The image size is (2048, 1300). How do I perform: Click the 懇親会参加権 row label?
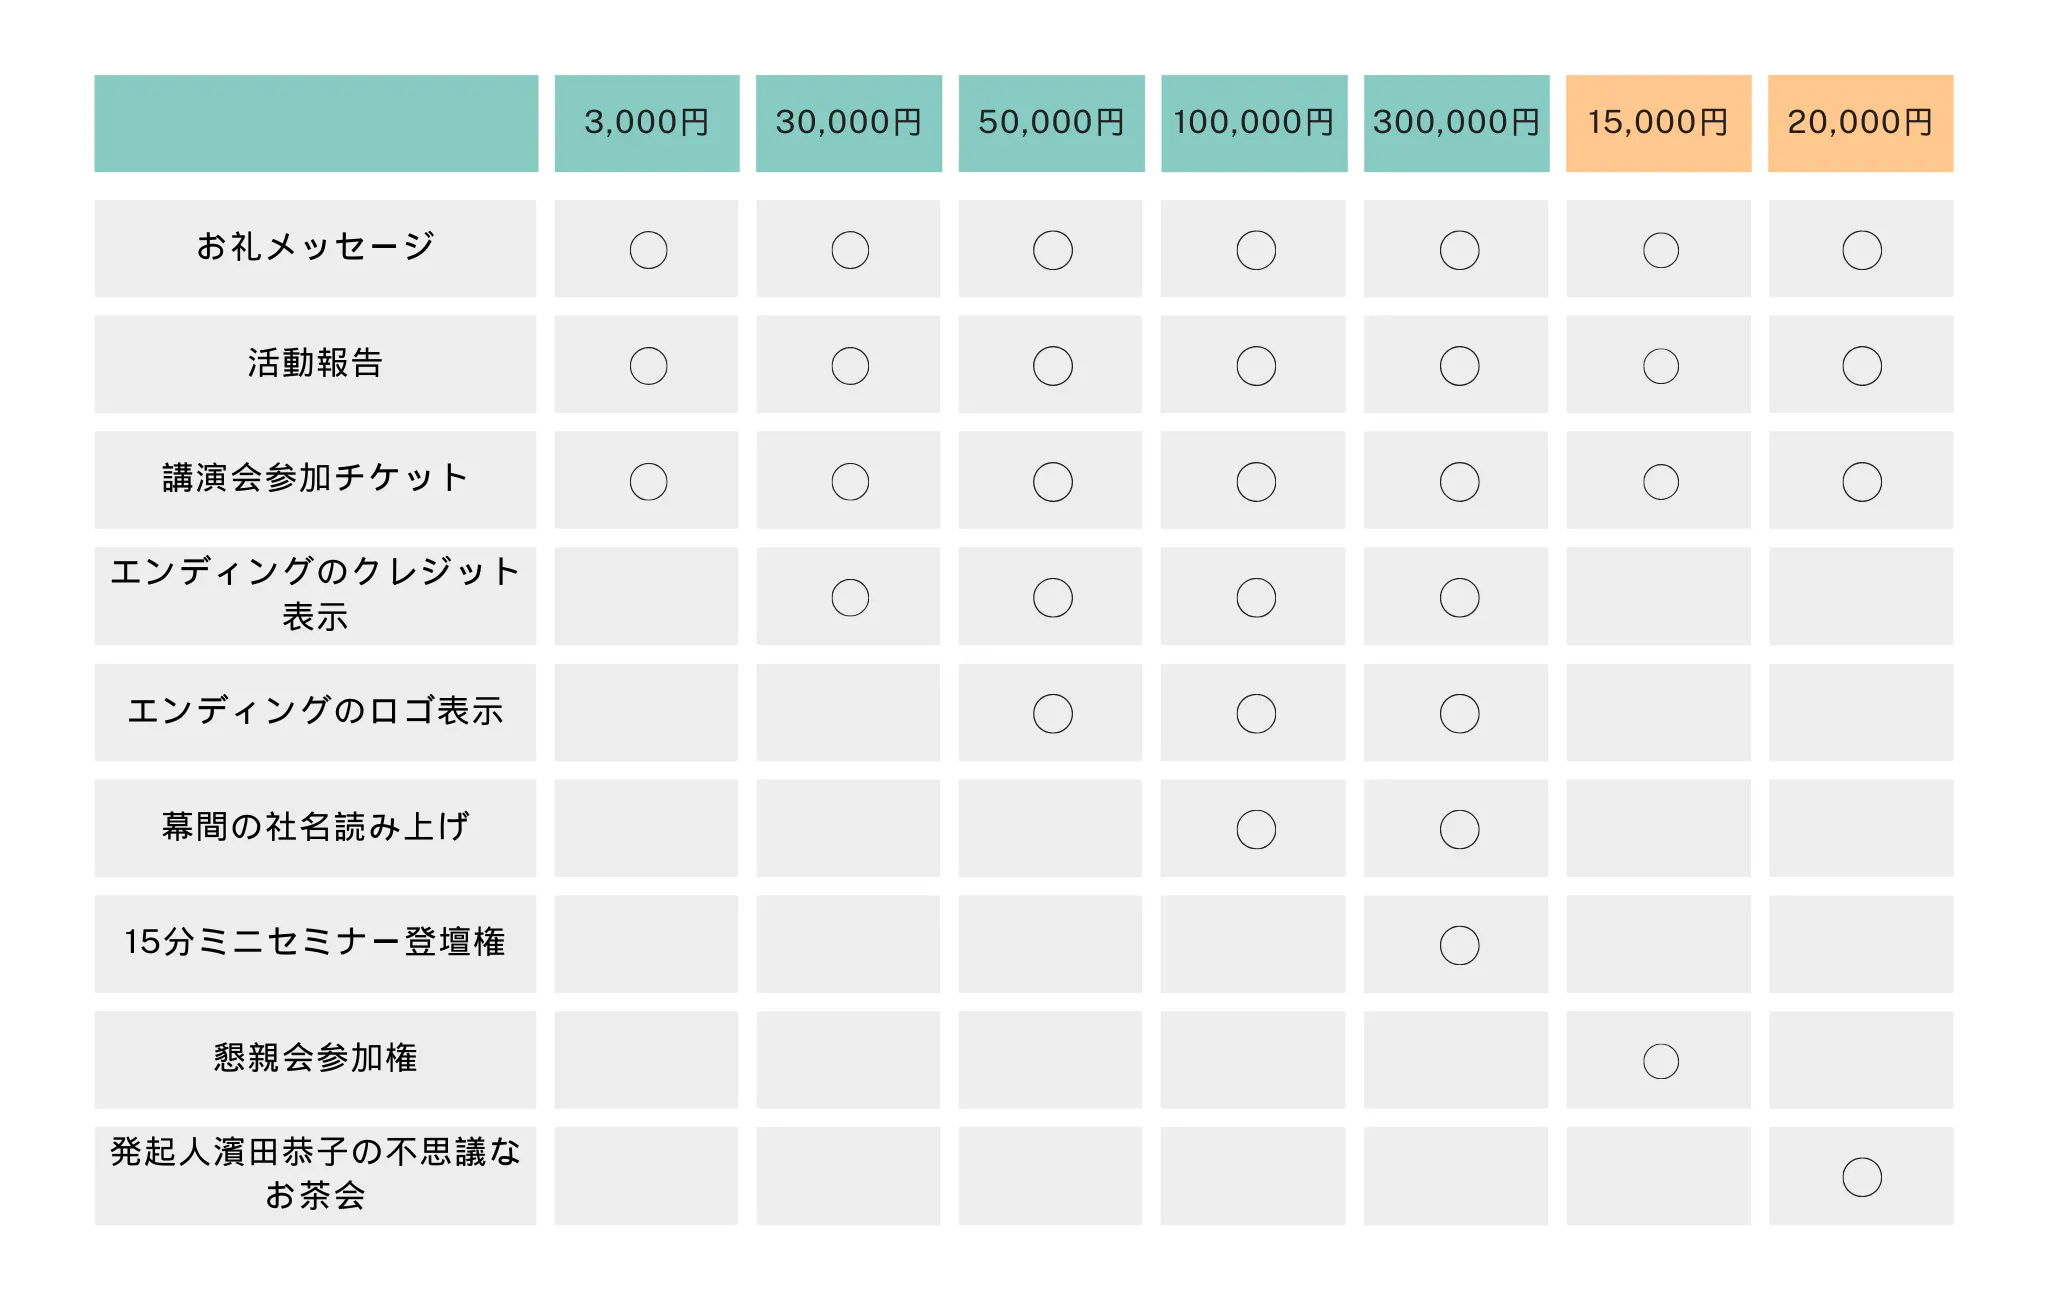315,1058
